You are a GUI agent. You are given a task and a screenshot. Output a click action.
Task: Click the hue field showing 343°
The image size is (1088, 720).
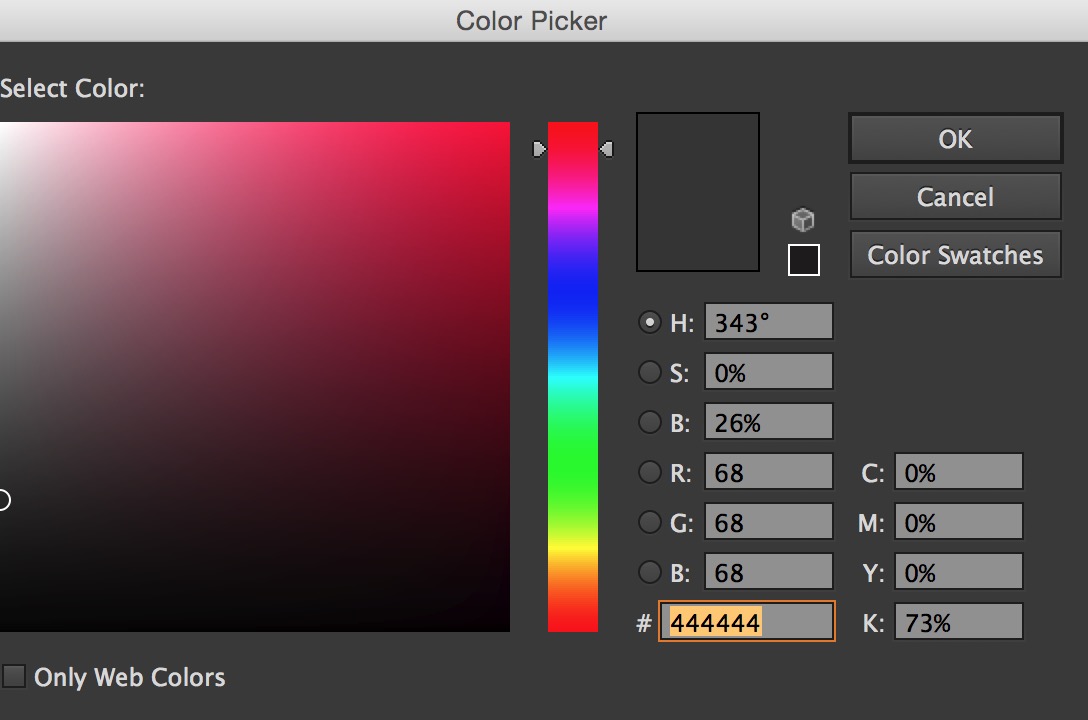(769, 322)
